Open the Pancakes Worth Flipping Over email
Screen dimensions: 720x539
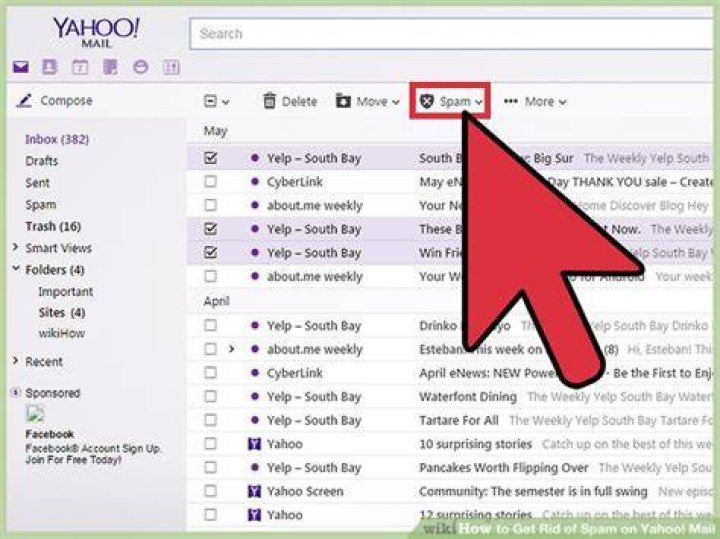point(504,468)
